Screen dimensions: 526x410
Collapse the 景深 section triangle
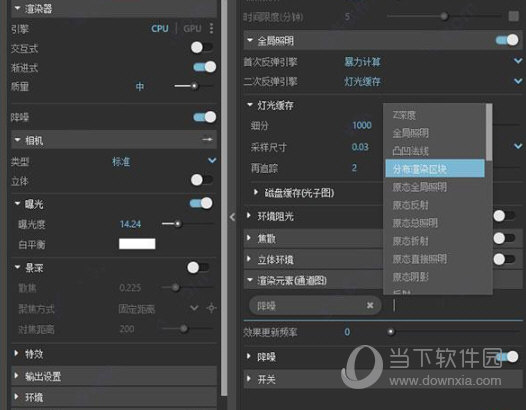point(17,267)
